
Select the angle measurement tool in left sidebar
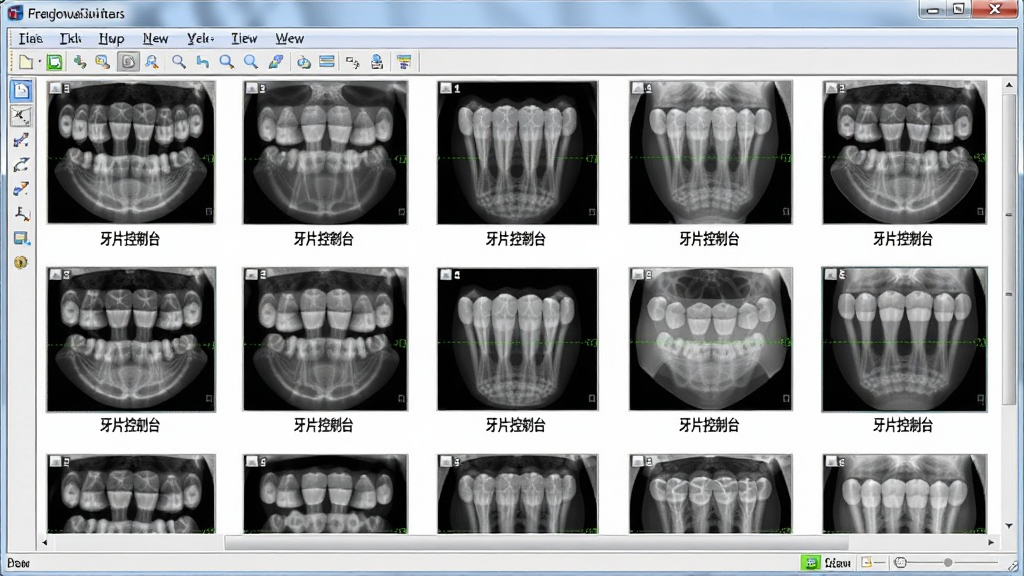[x=21, y=213]
